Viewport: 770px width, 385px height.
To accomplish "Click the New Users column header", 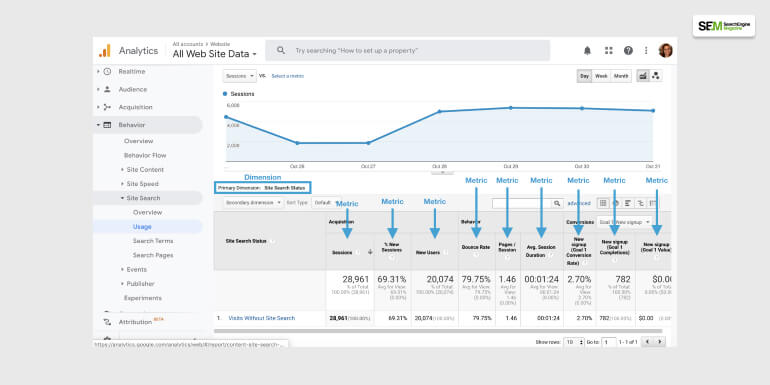I will point(428,252).
